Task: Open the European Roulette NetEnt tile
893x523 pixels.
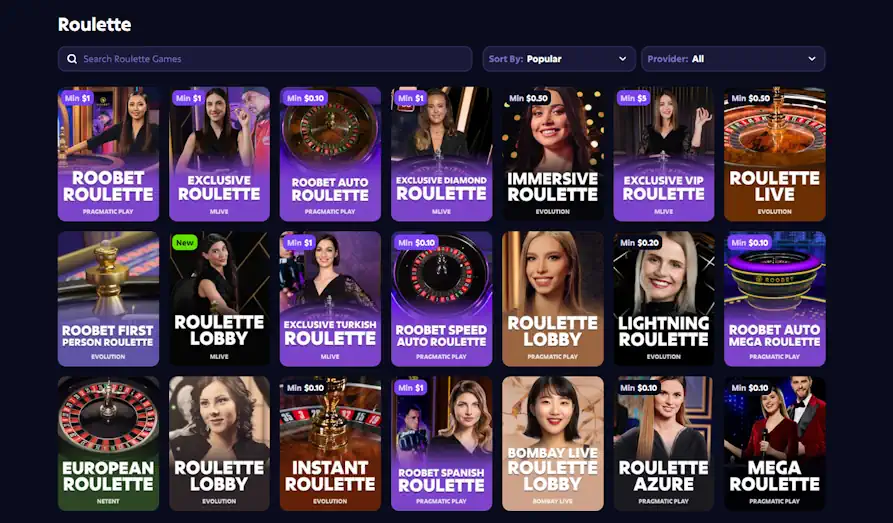Action: [x=108, y=443]
